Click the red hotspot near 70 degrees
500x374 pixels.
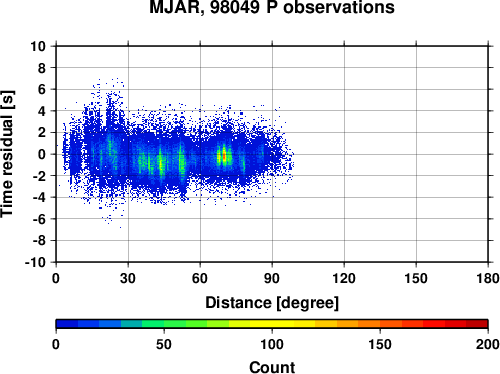tap(224, 156)
